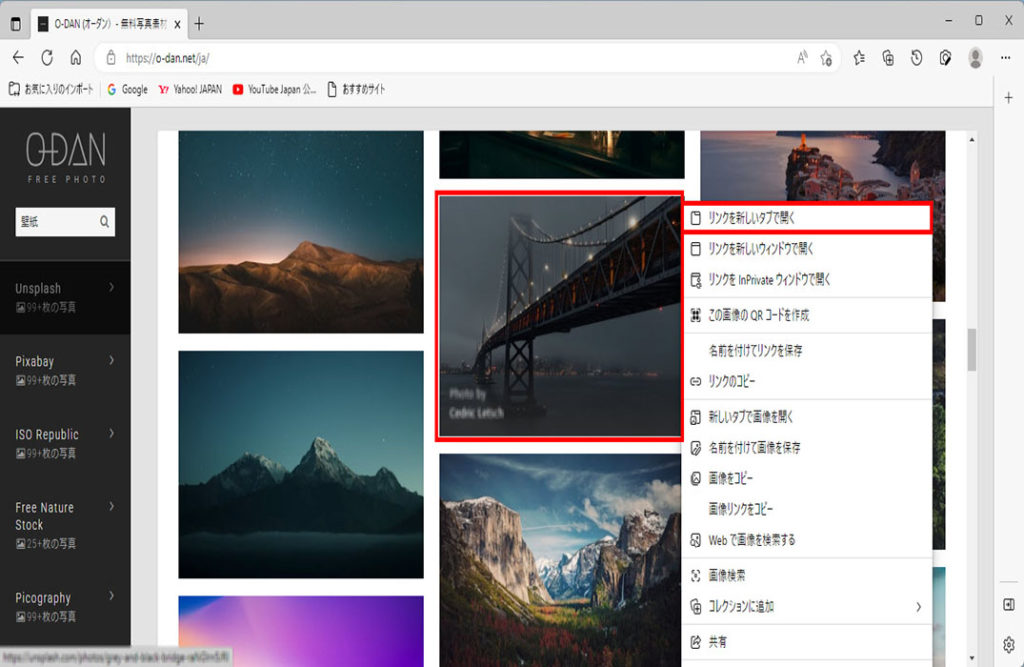Open the Read Aloud icon in address bar
This screenshot has width=1024, height=667.
[x=802, y=58]
